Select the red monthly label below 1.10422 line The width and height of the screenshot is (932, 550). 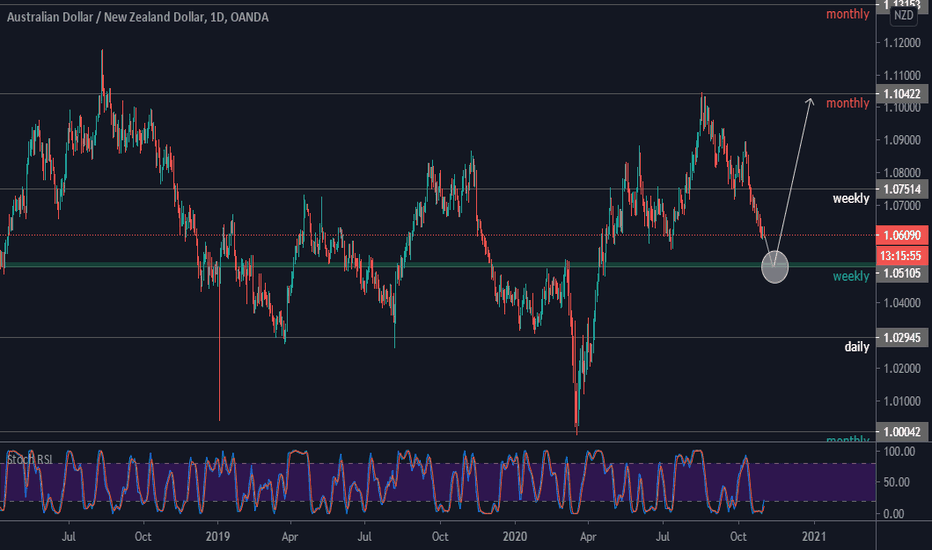(848, 103)
